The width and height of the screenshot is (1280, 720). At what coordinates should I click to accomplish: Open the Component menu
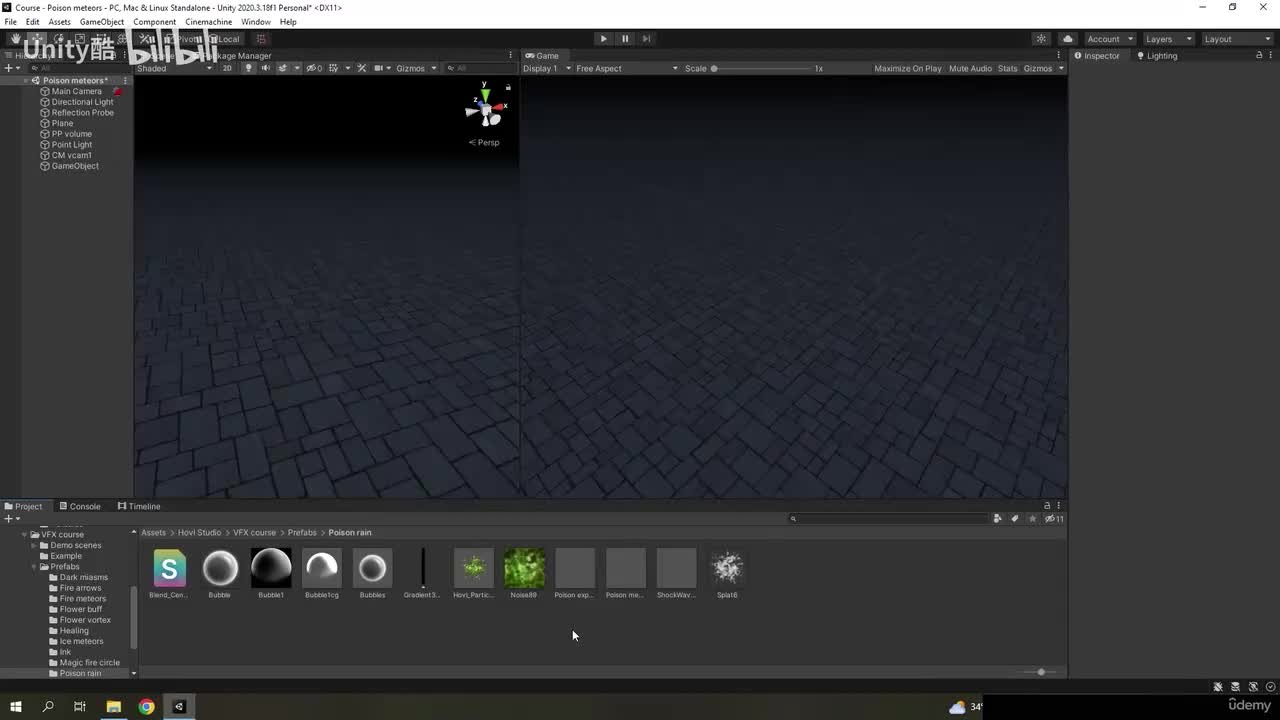[154, 22]
